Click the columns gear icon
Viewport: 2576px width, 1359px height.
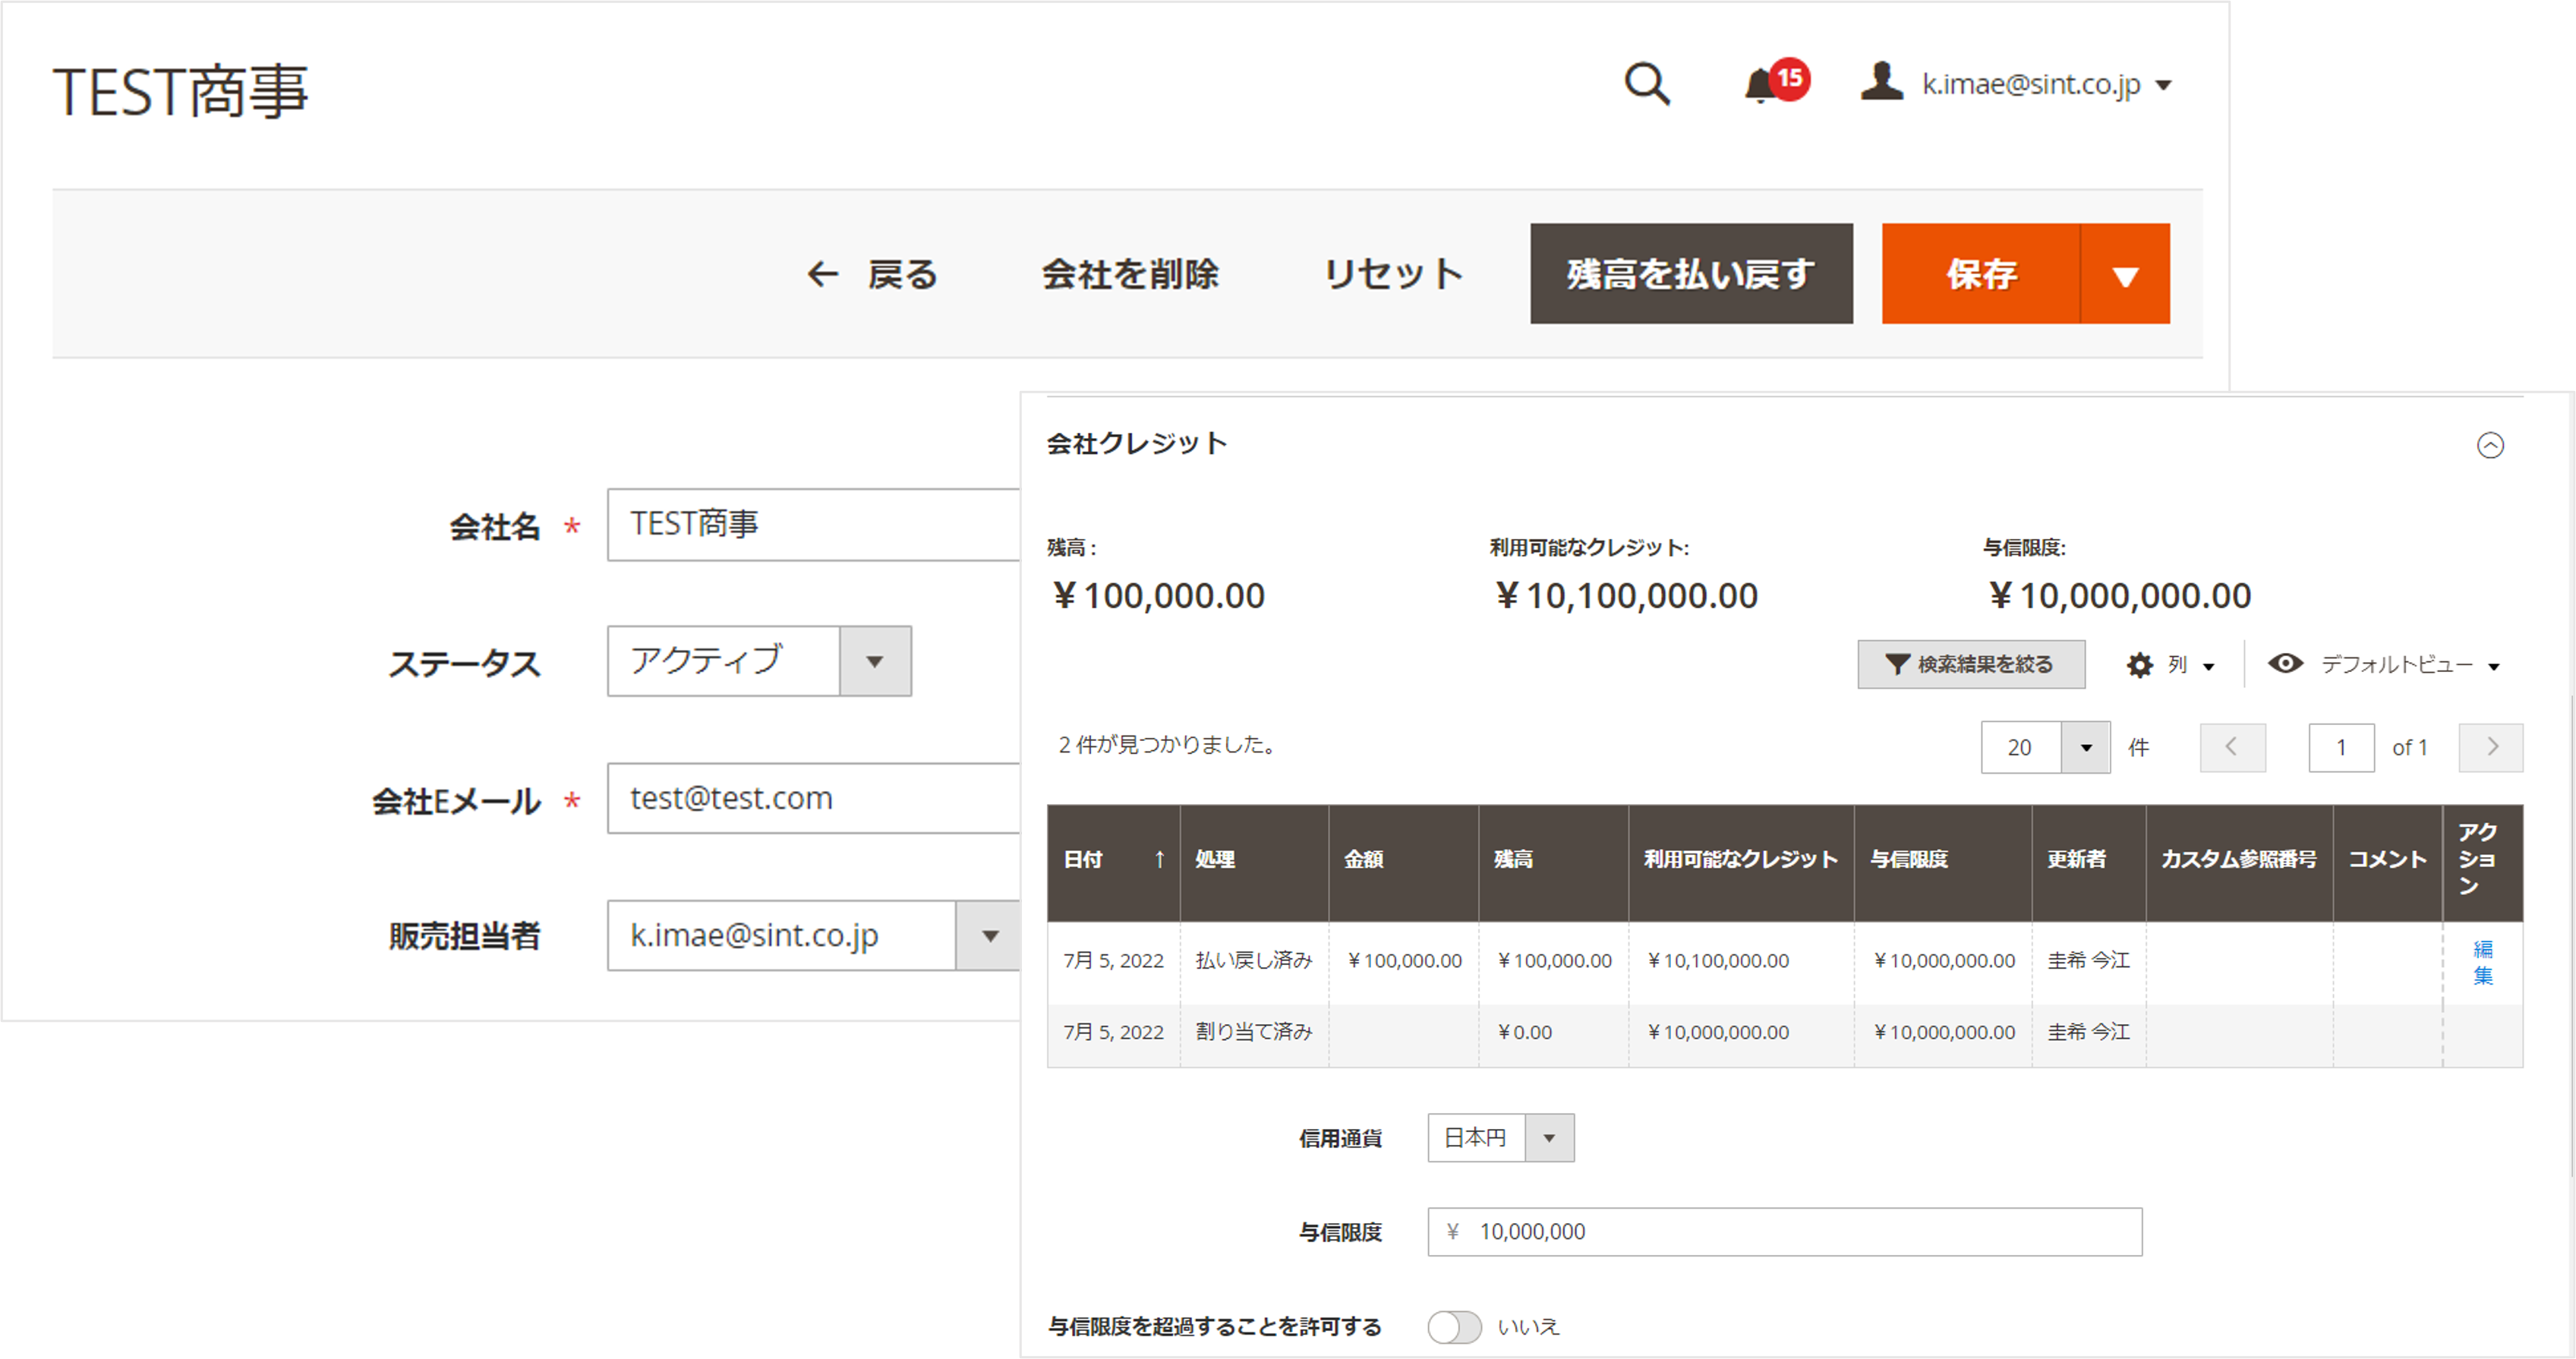point(2139,665)
